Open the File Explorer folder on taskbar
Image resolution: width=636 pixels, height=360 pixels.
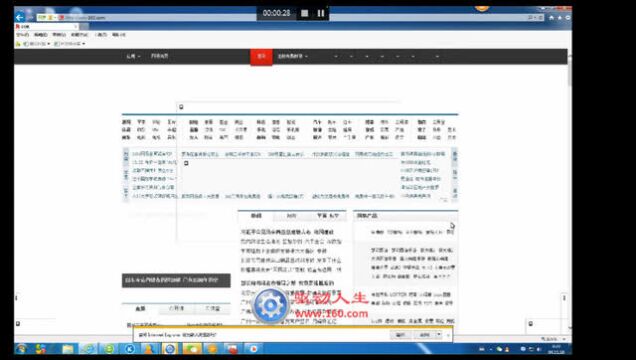click(68, 349)
